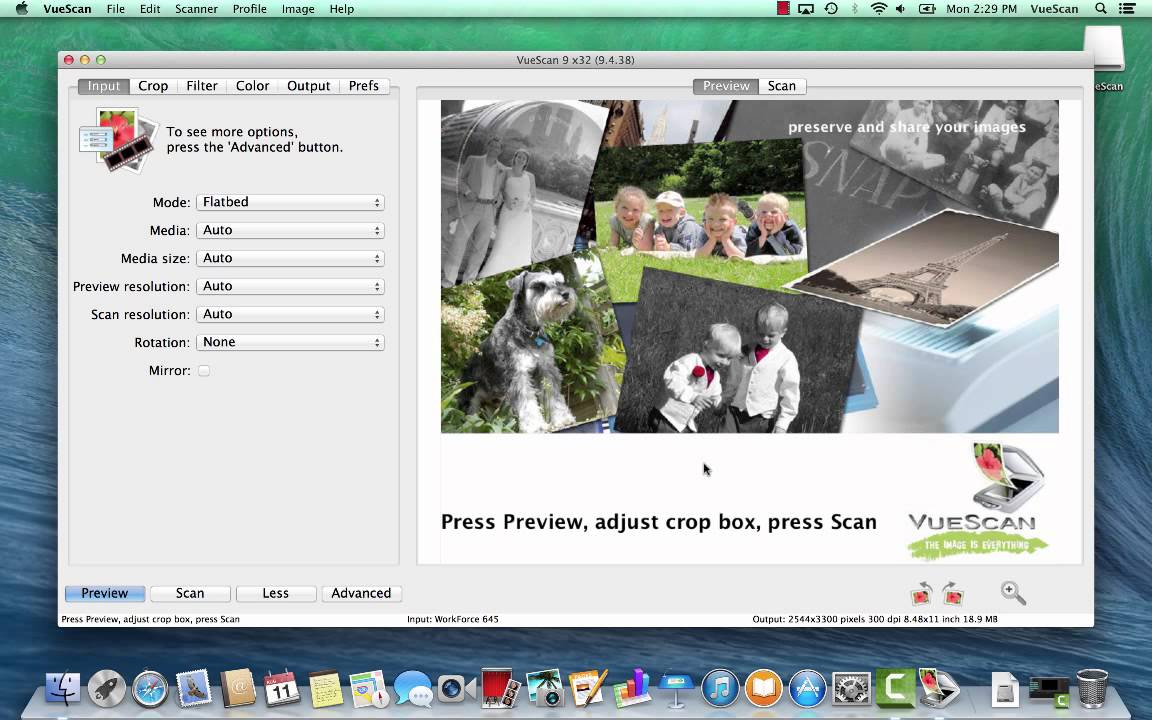
Task: Select the zoom-in magnifier icon
Action: 1013,593
